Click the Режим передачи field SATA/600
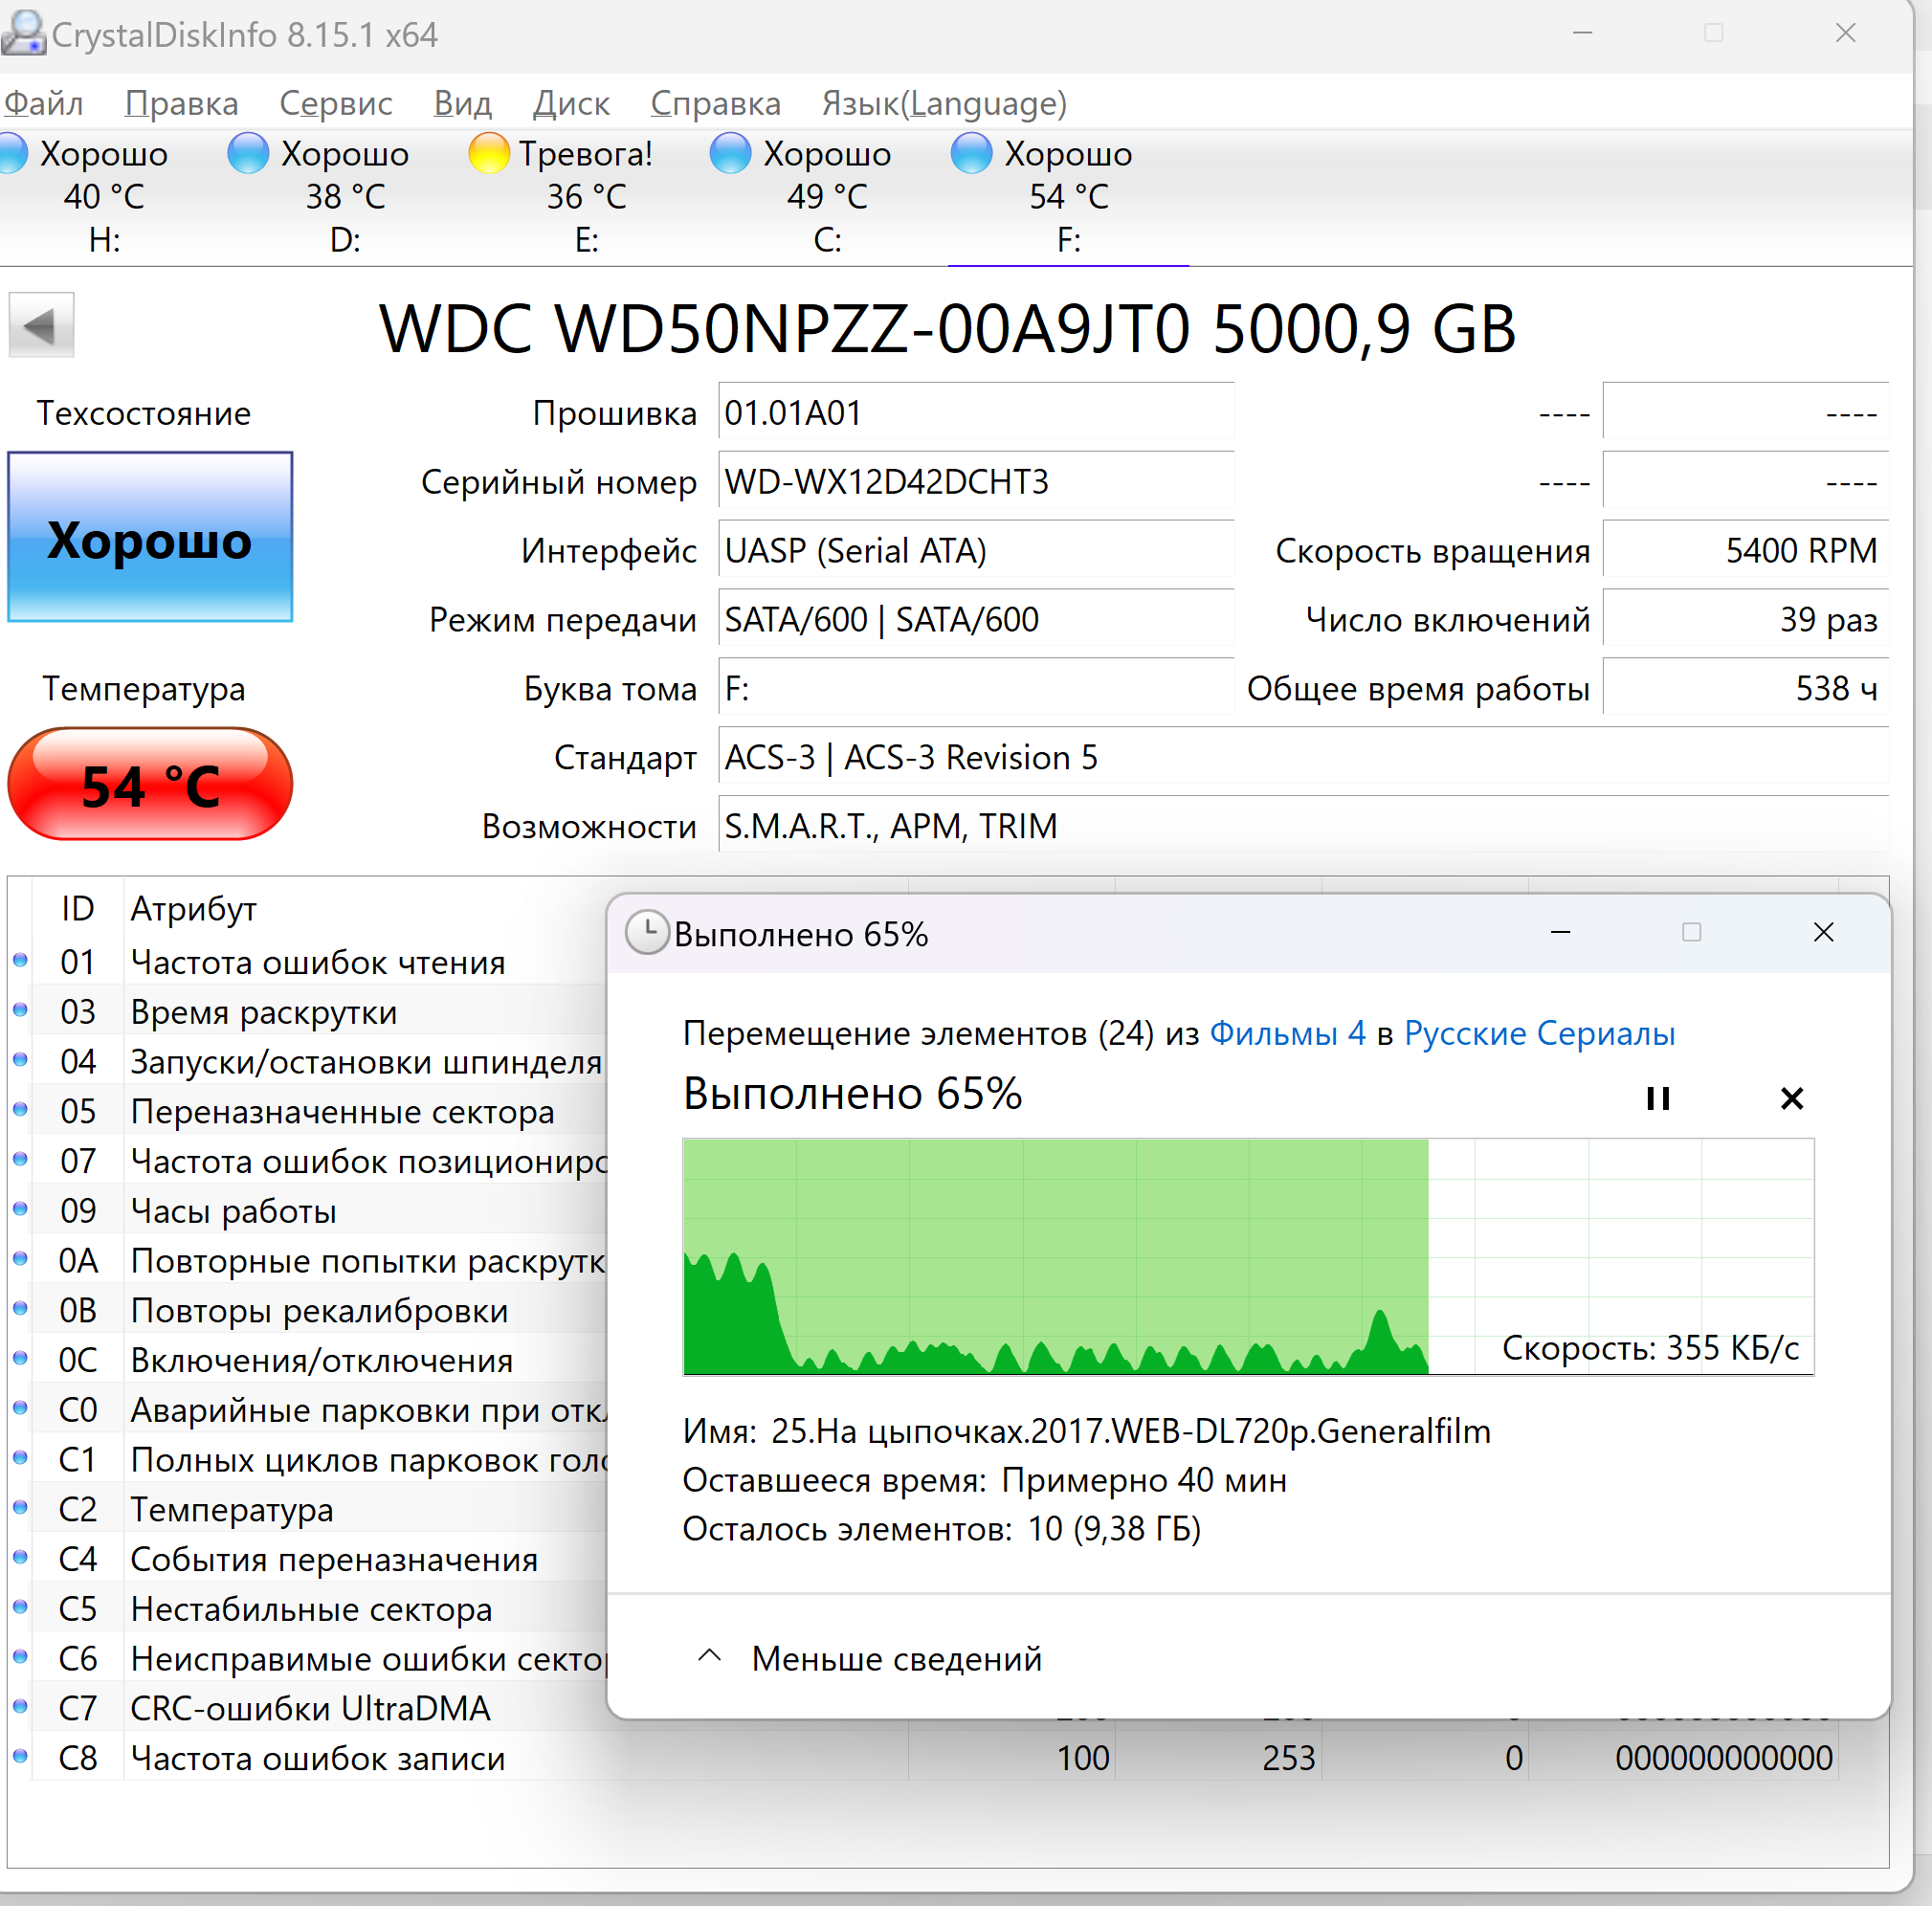 tap(976, 619)
